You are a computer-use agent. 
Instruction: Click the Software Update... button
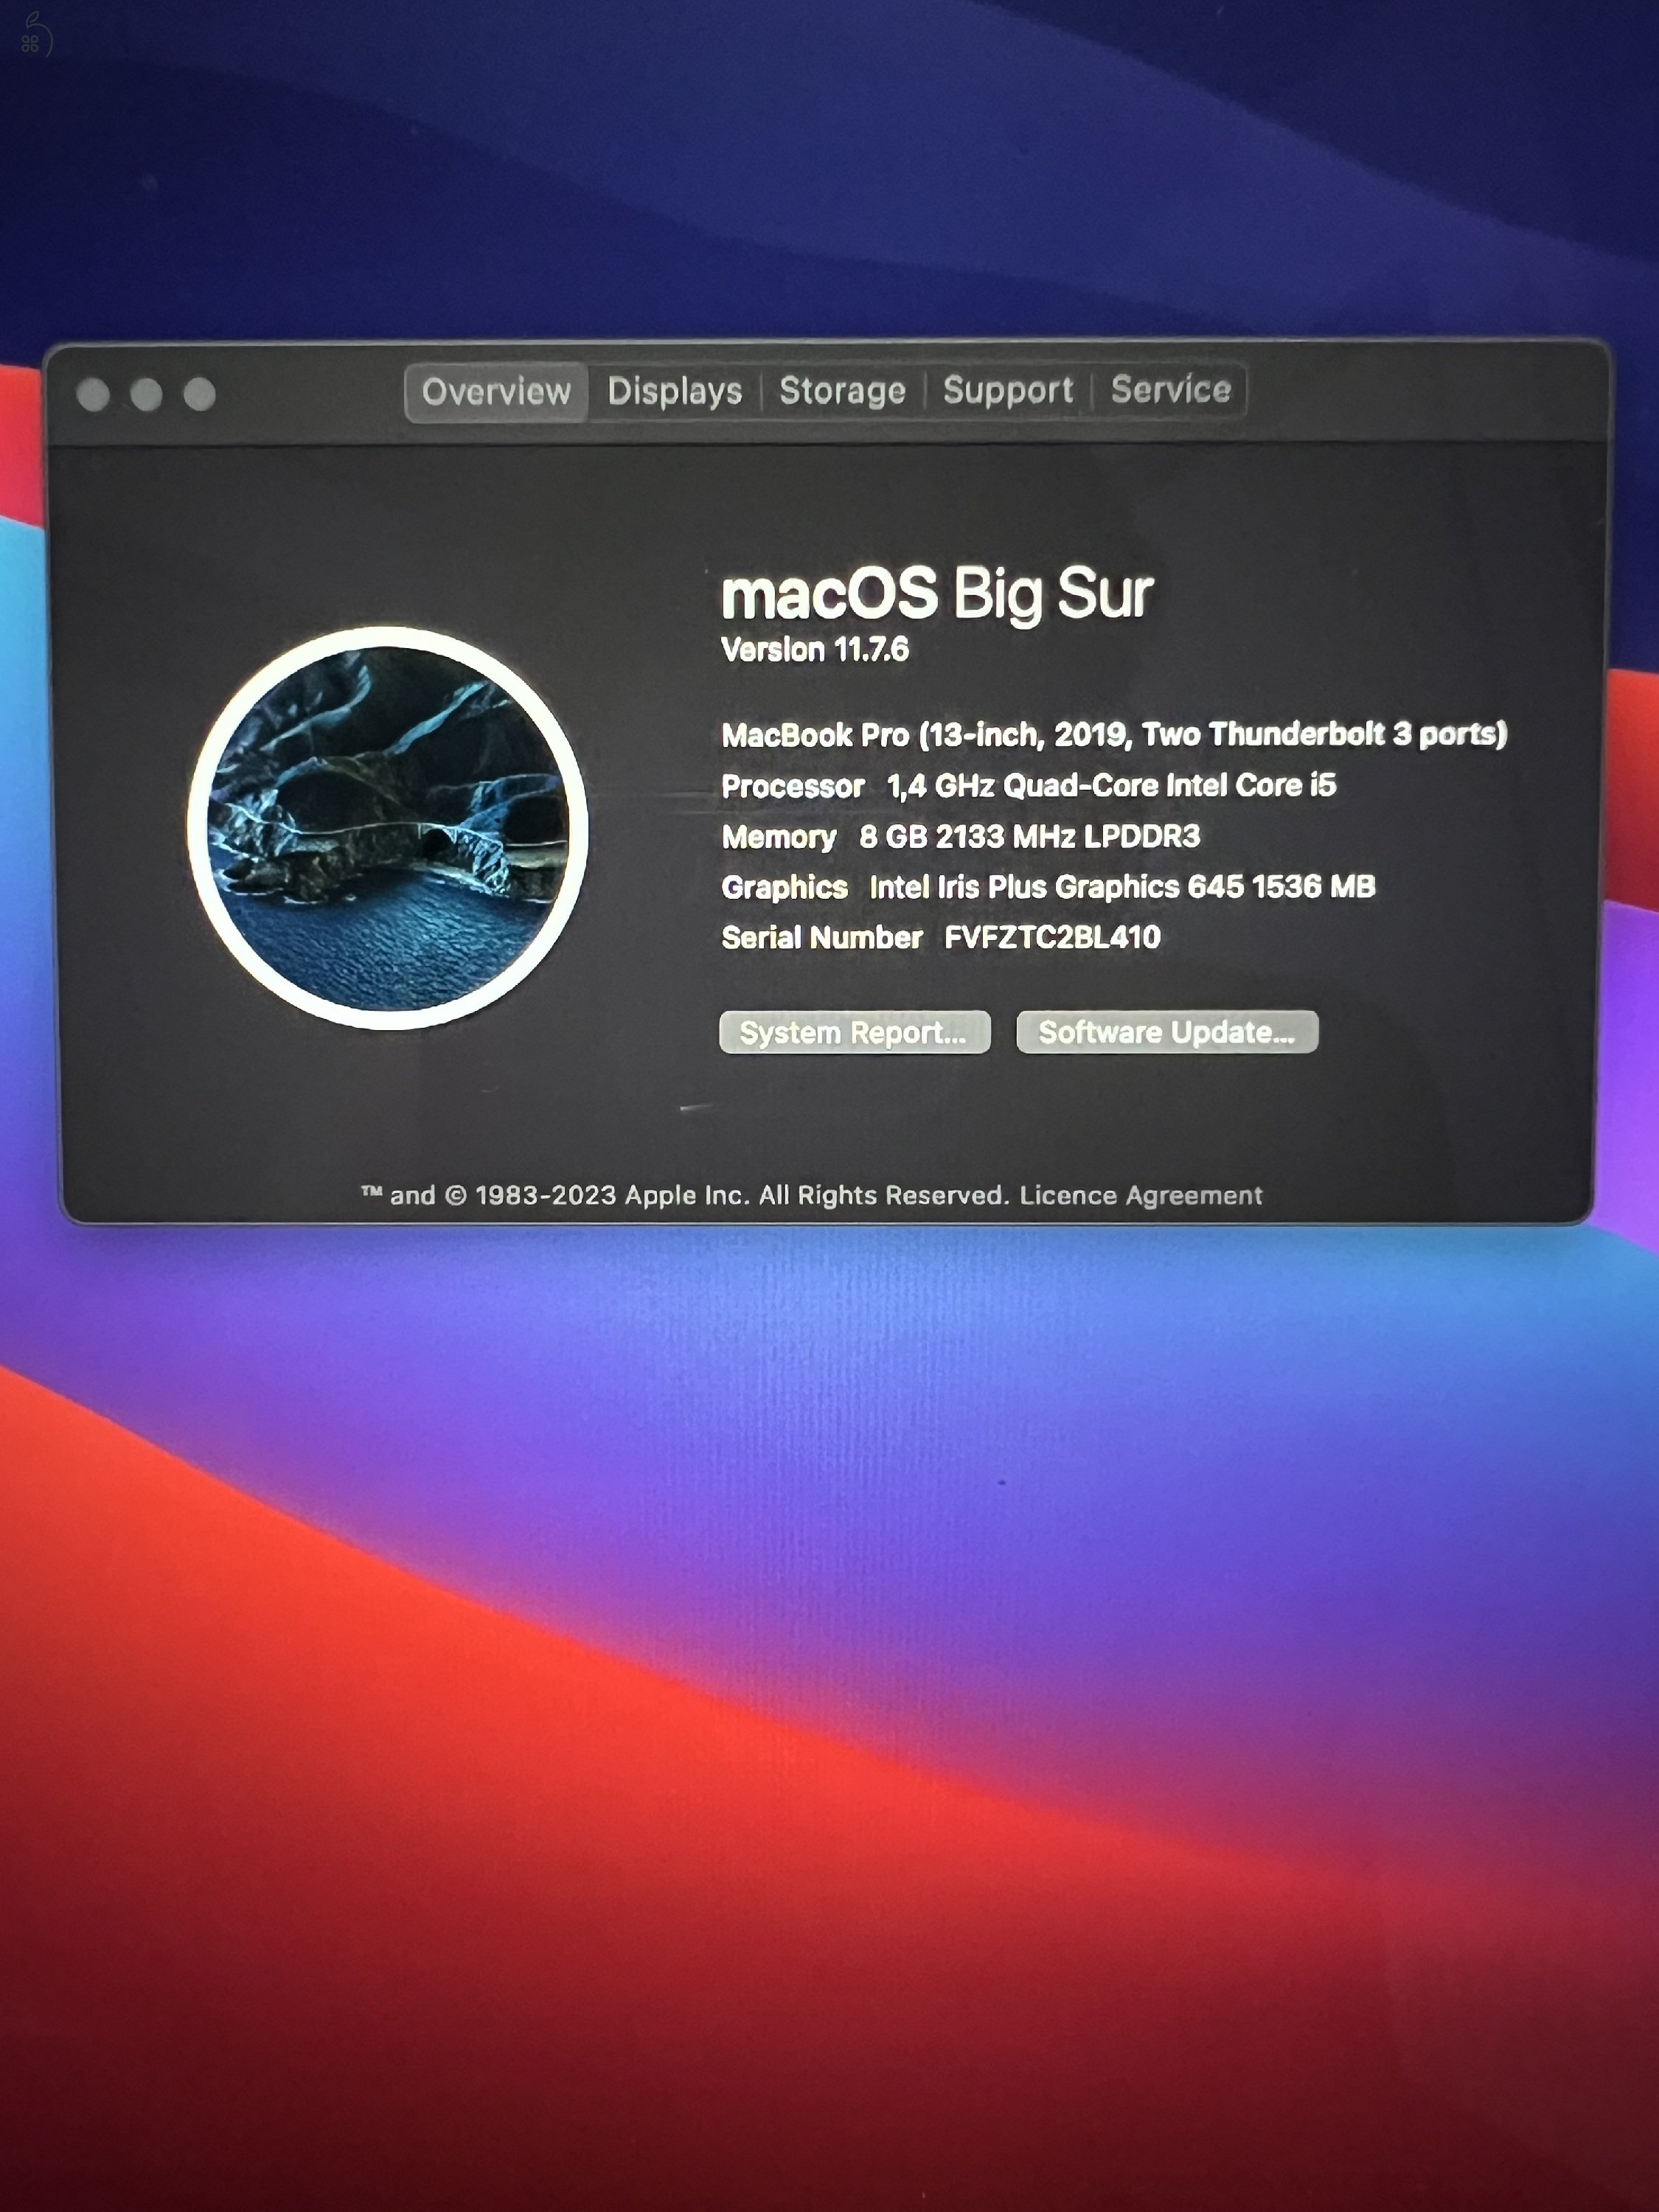point(1166,1031)
